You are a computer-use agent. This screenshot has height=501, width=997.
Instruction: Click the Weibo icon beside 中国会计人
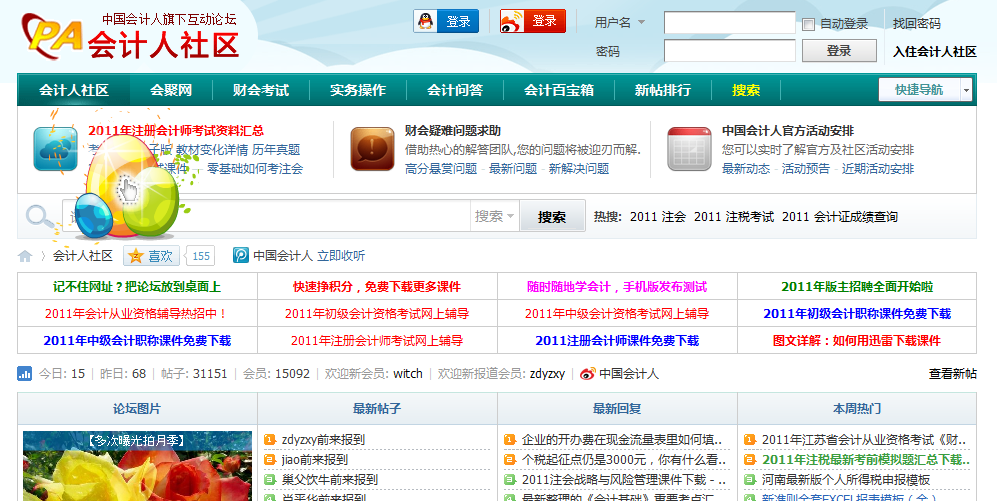tap(588, 374)
